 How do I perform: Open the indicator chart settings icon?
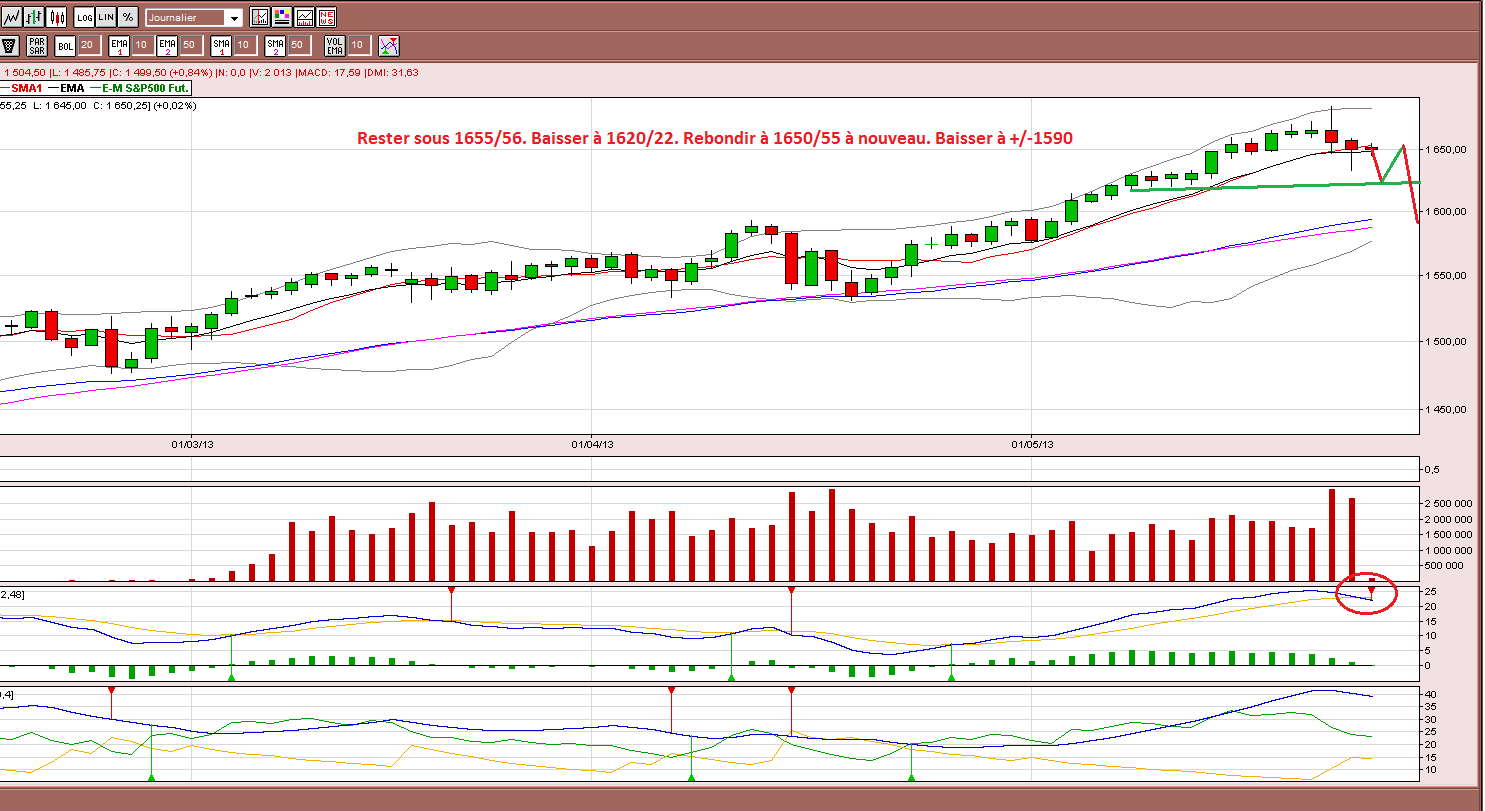click(x=259, y=17)
